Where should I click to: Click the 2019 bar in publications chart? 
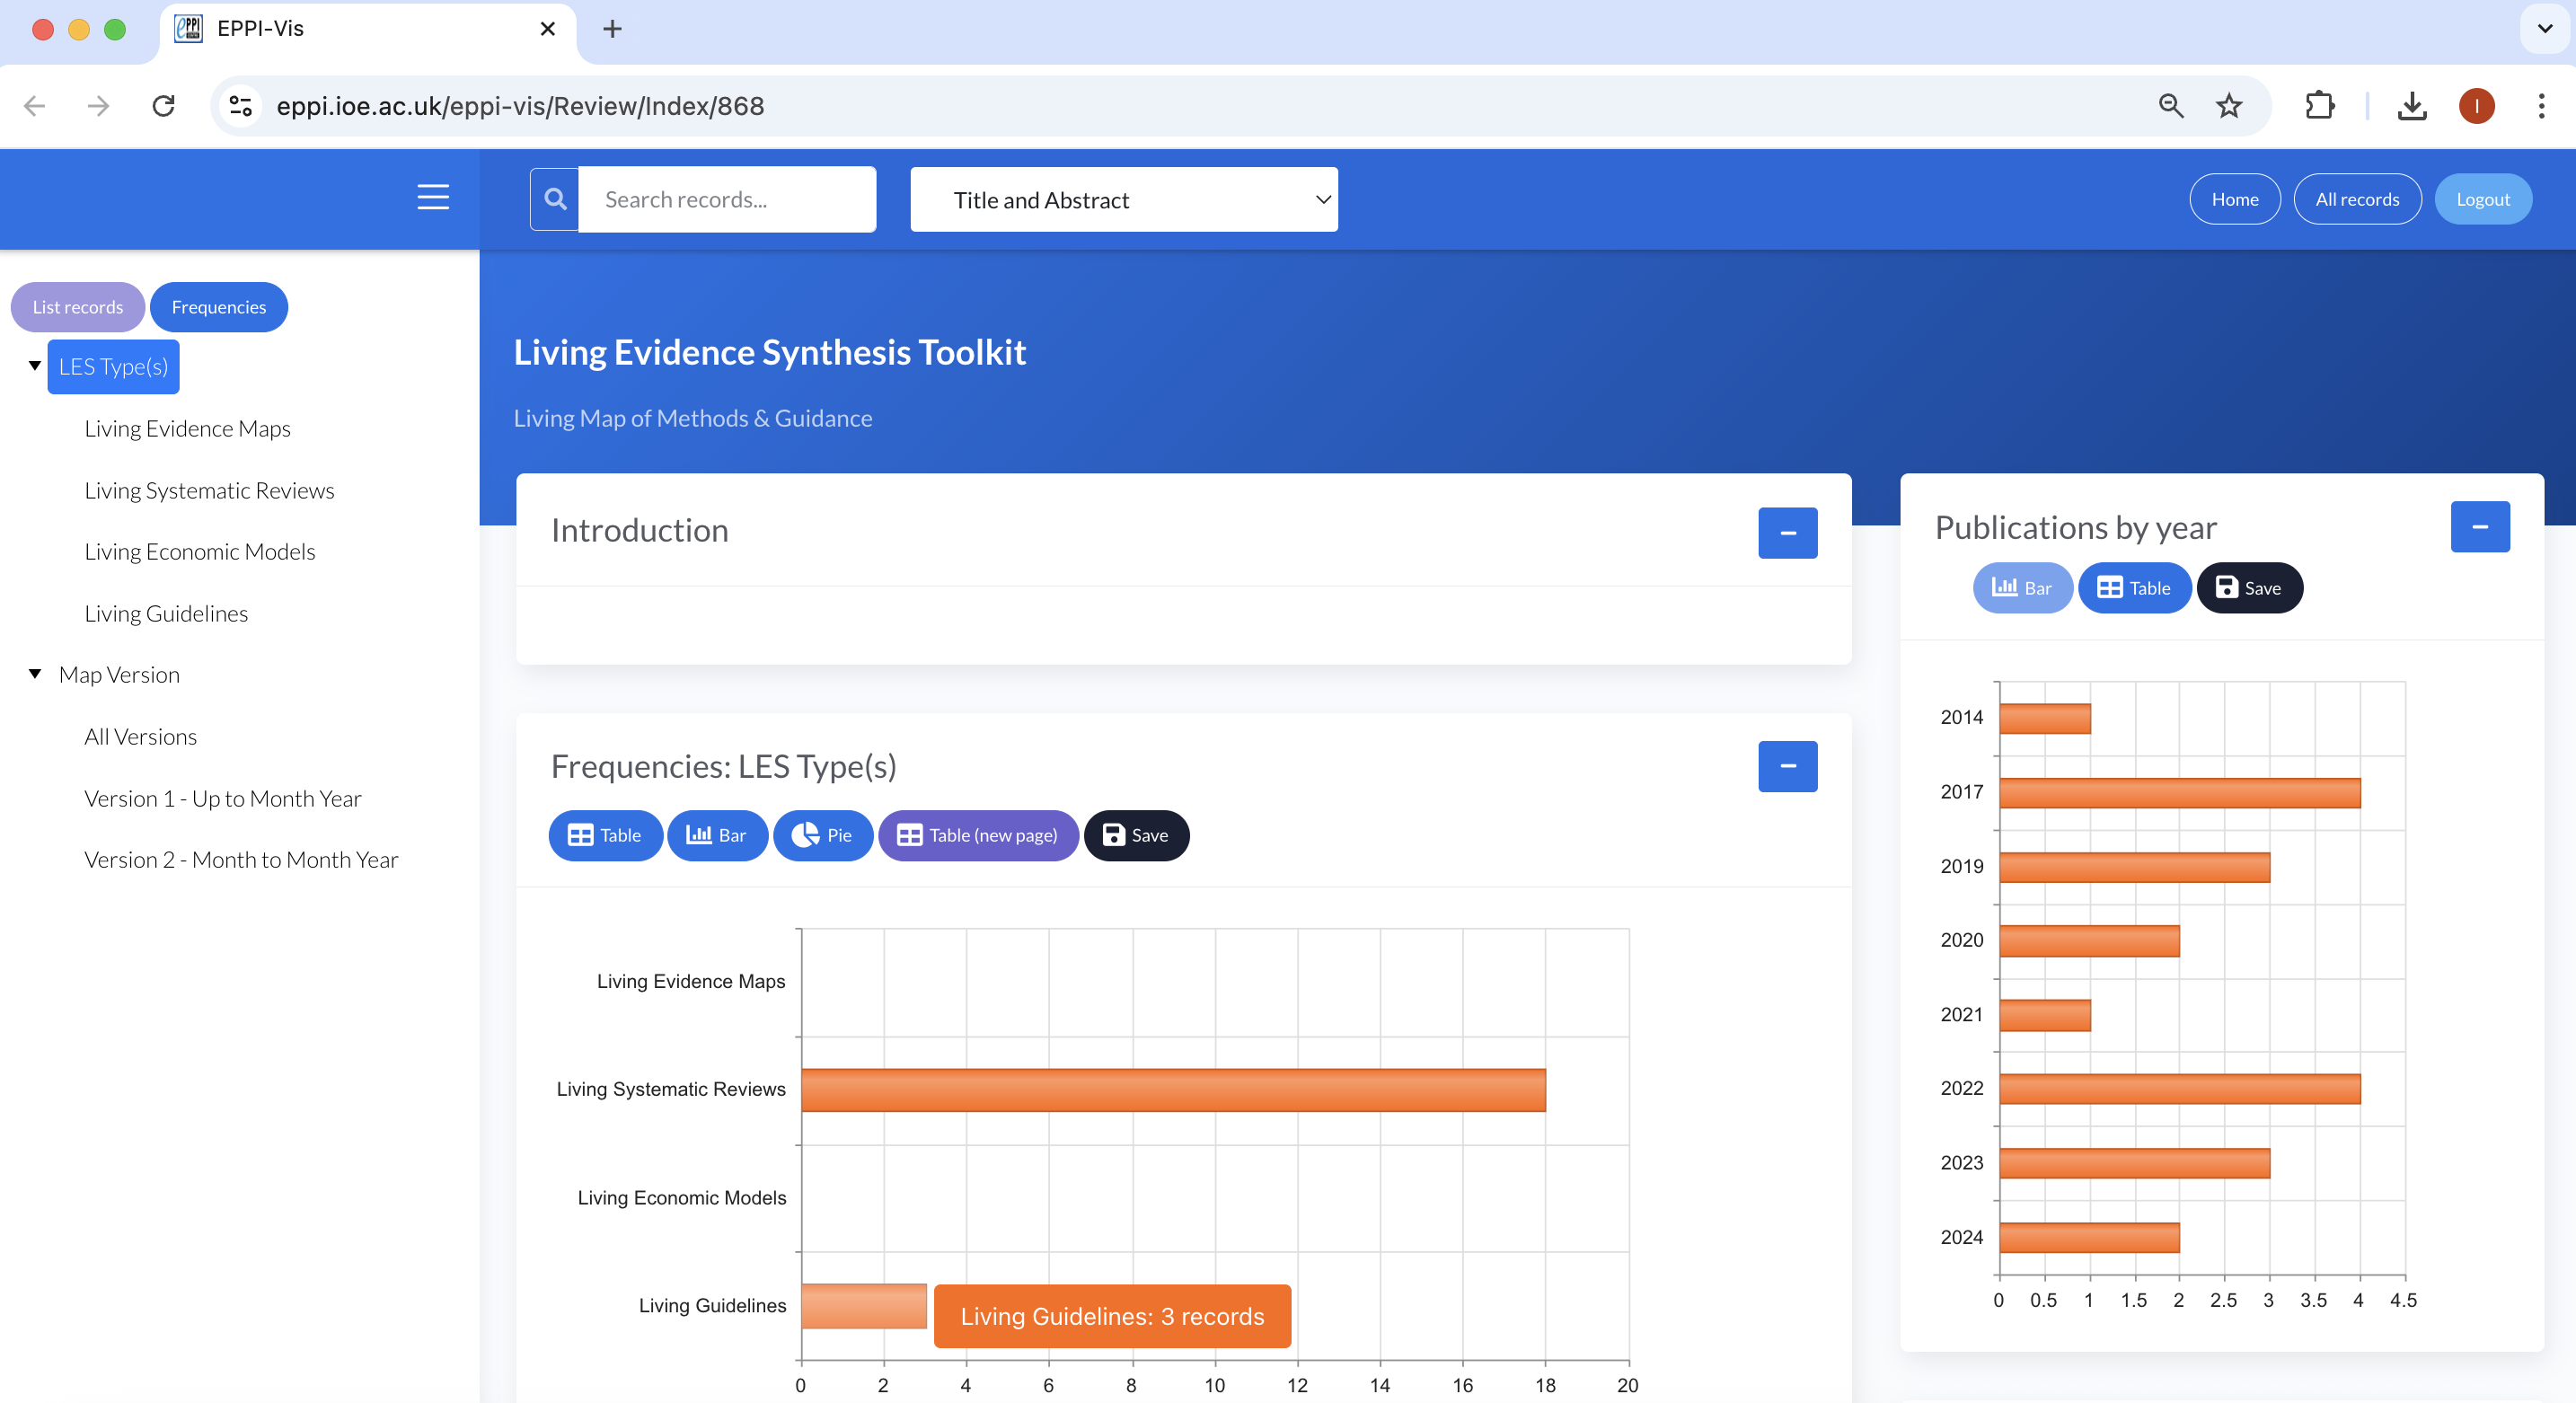tap(2134, 866)
